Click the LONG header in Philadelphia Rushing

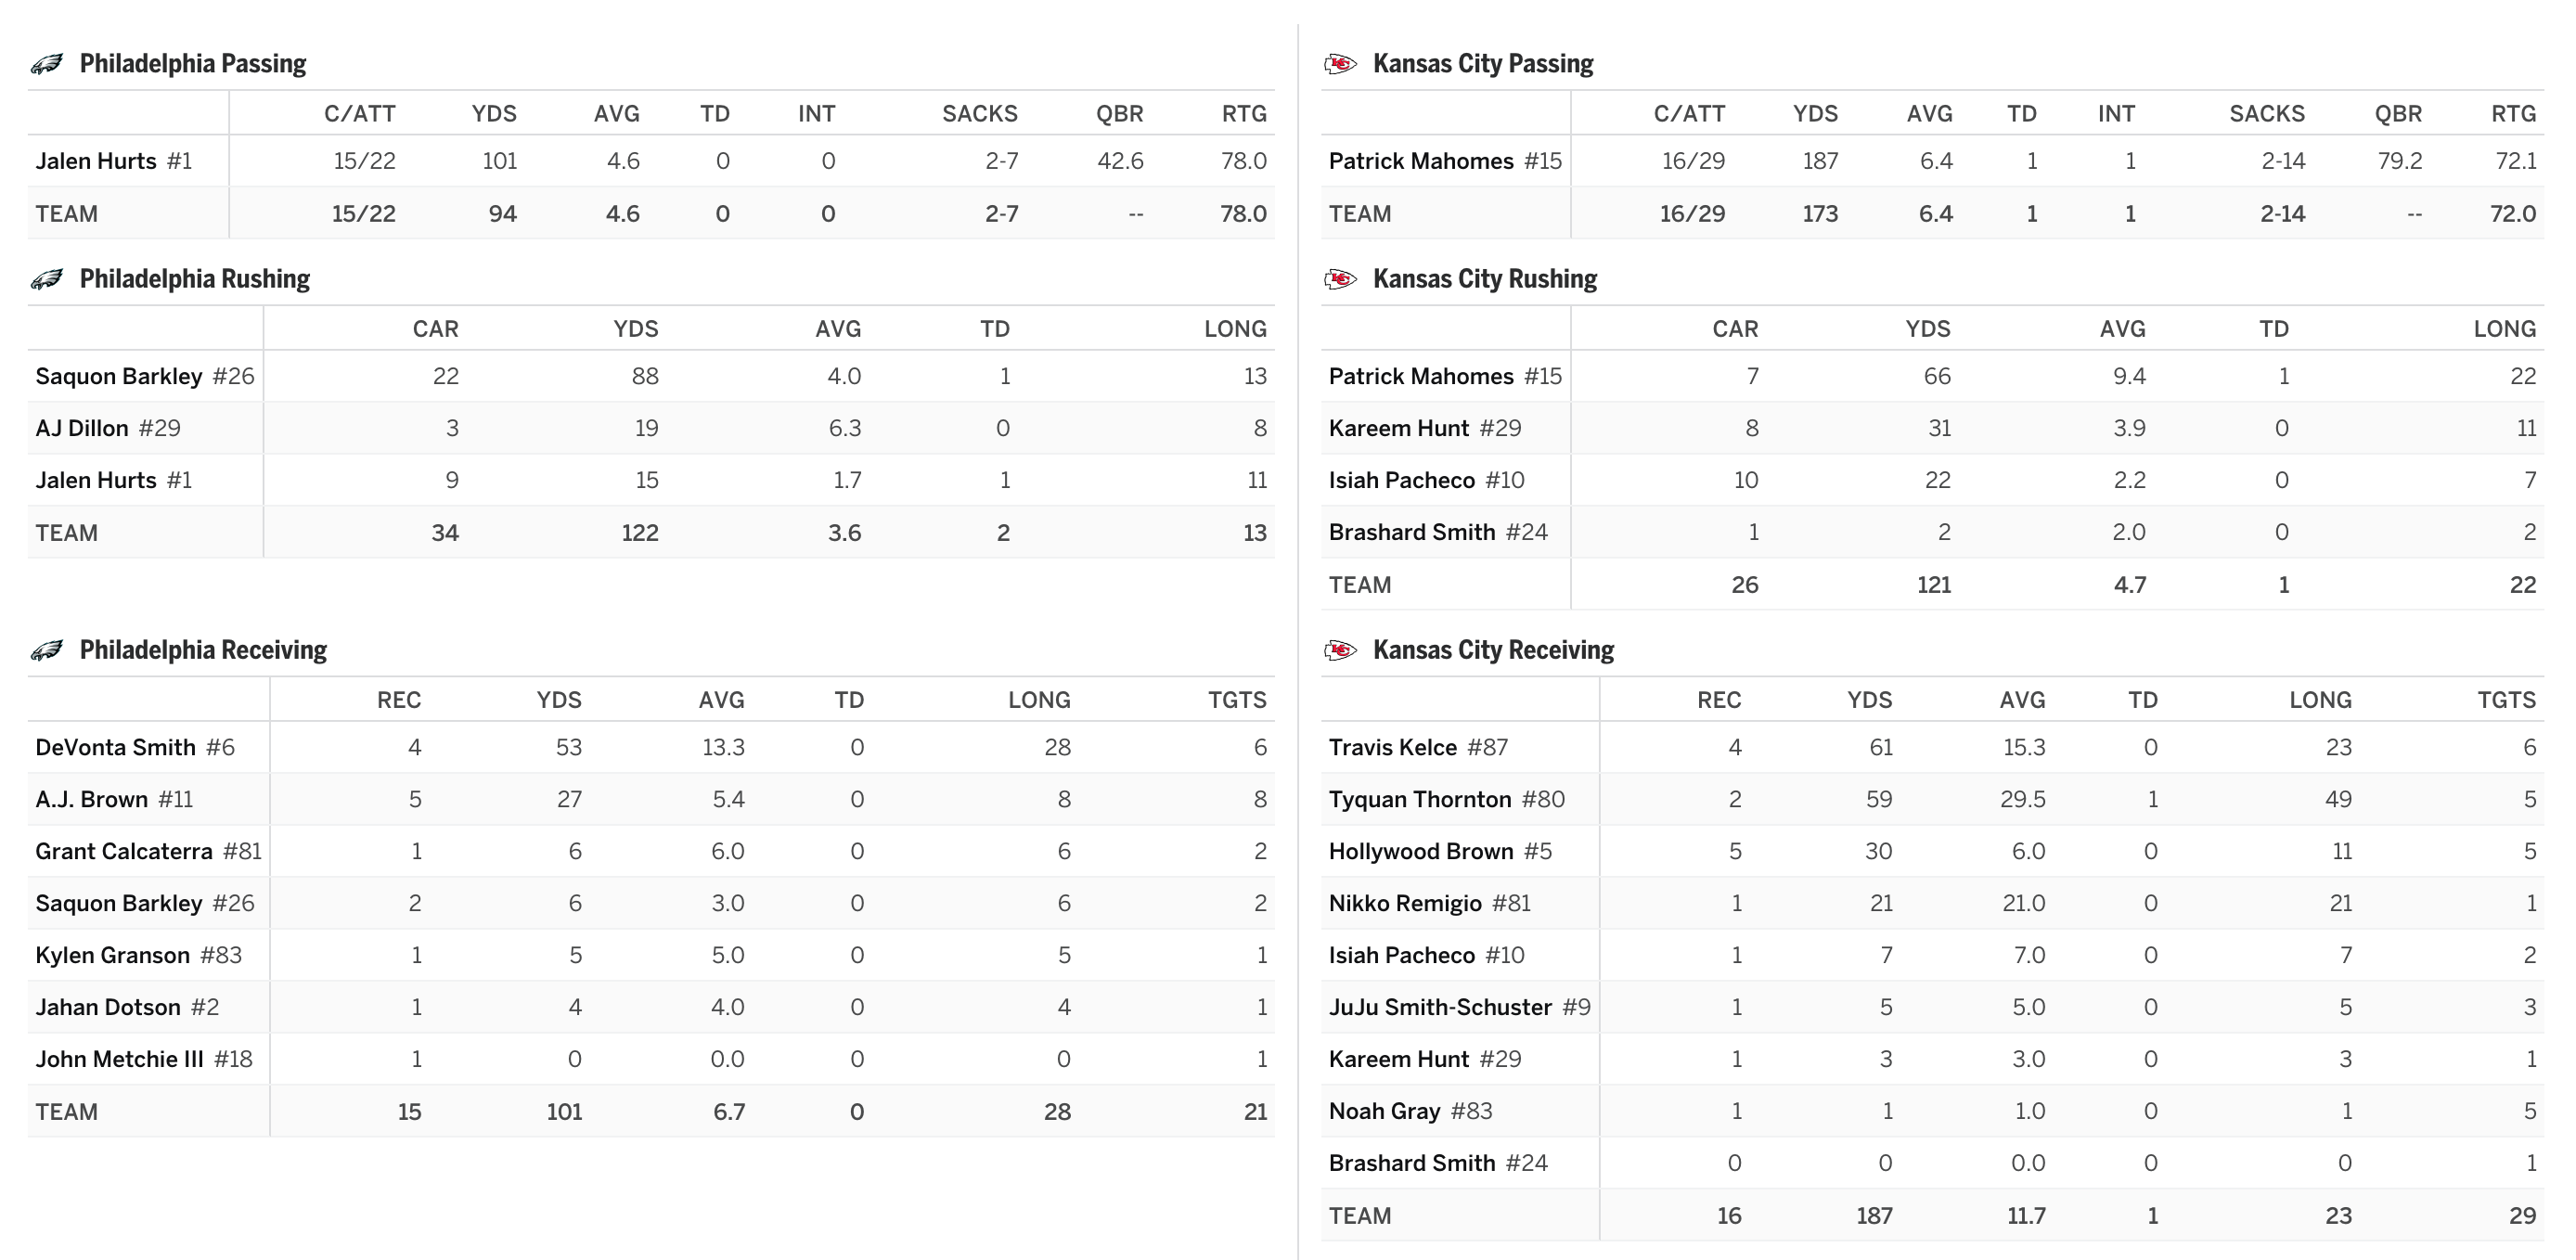coord(1235,329)
